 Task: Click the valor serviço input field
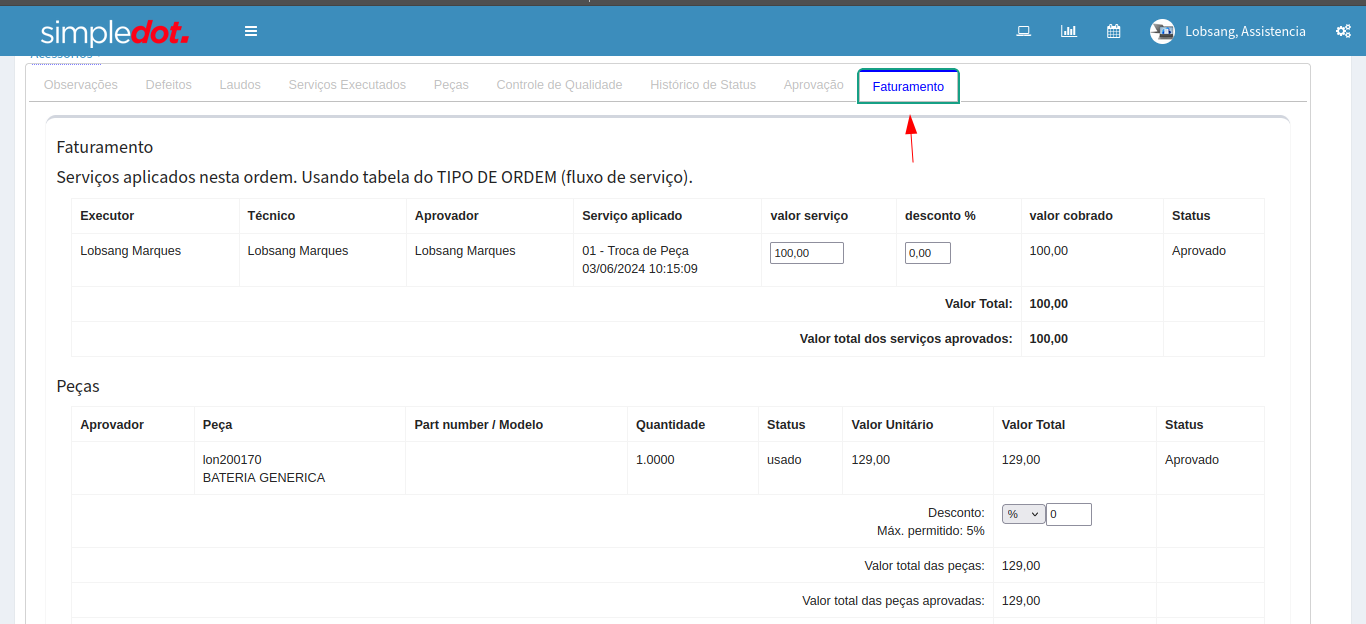[x=806, y=253]
